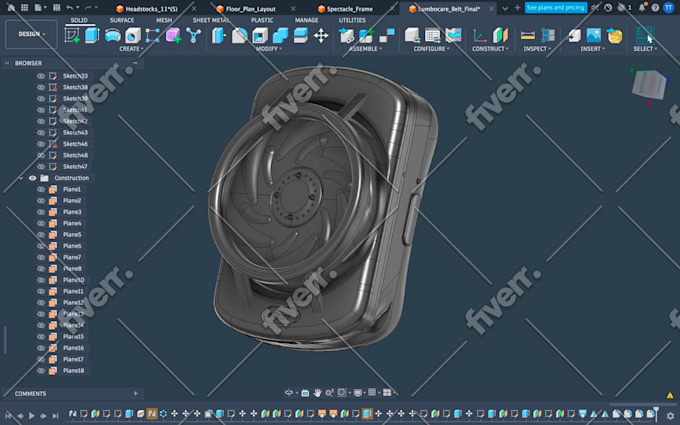Select the Combine tool icon
The image size is (680, 425).
click(280, 36)
